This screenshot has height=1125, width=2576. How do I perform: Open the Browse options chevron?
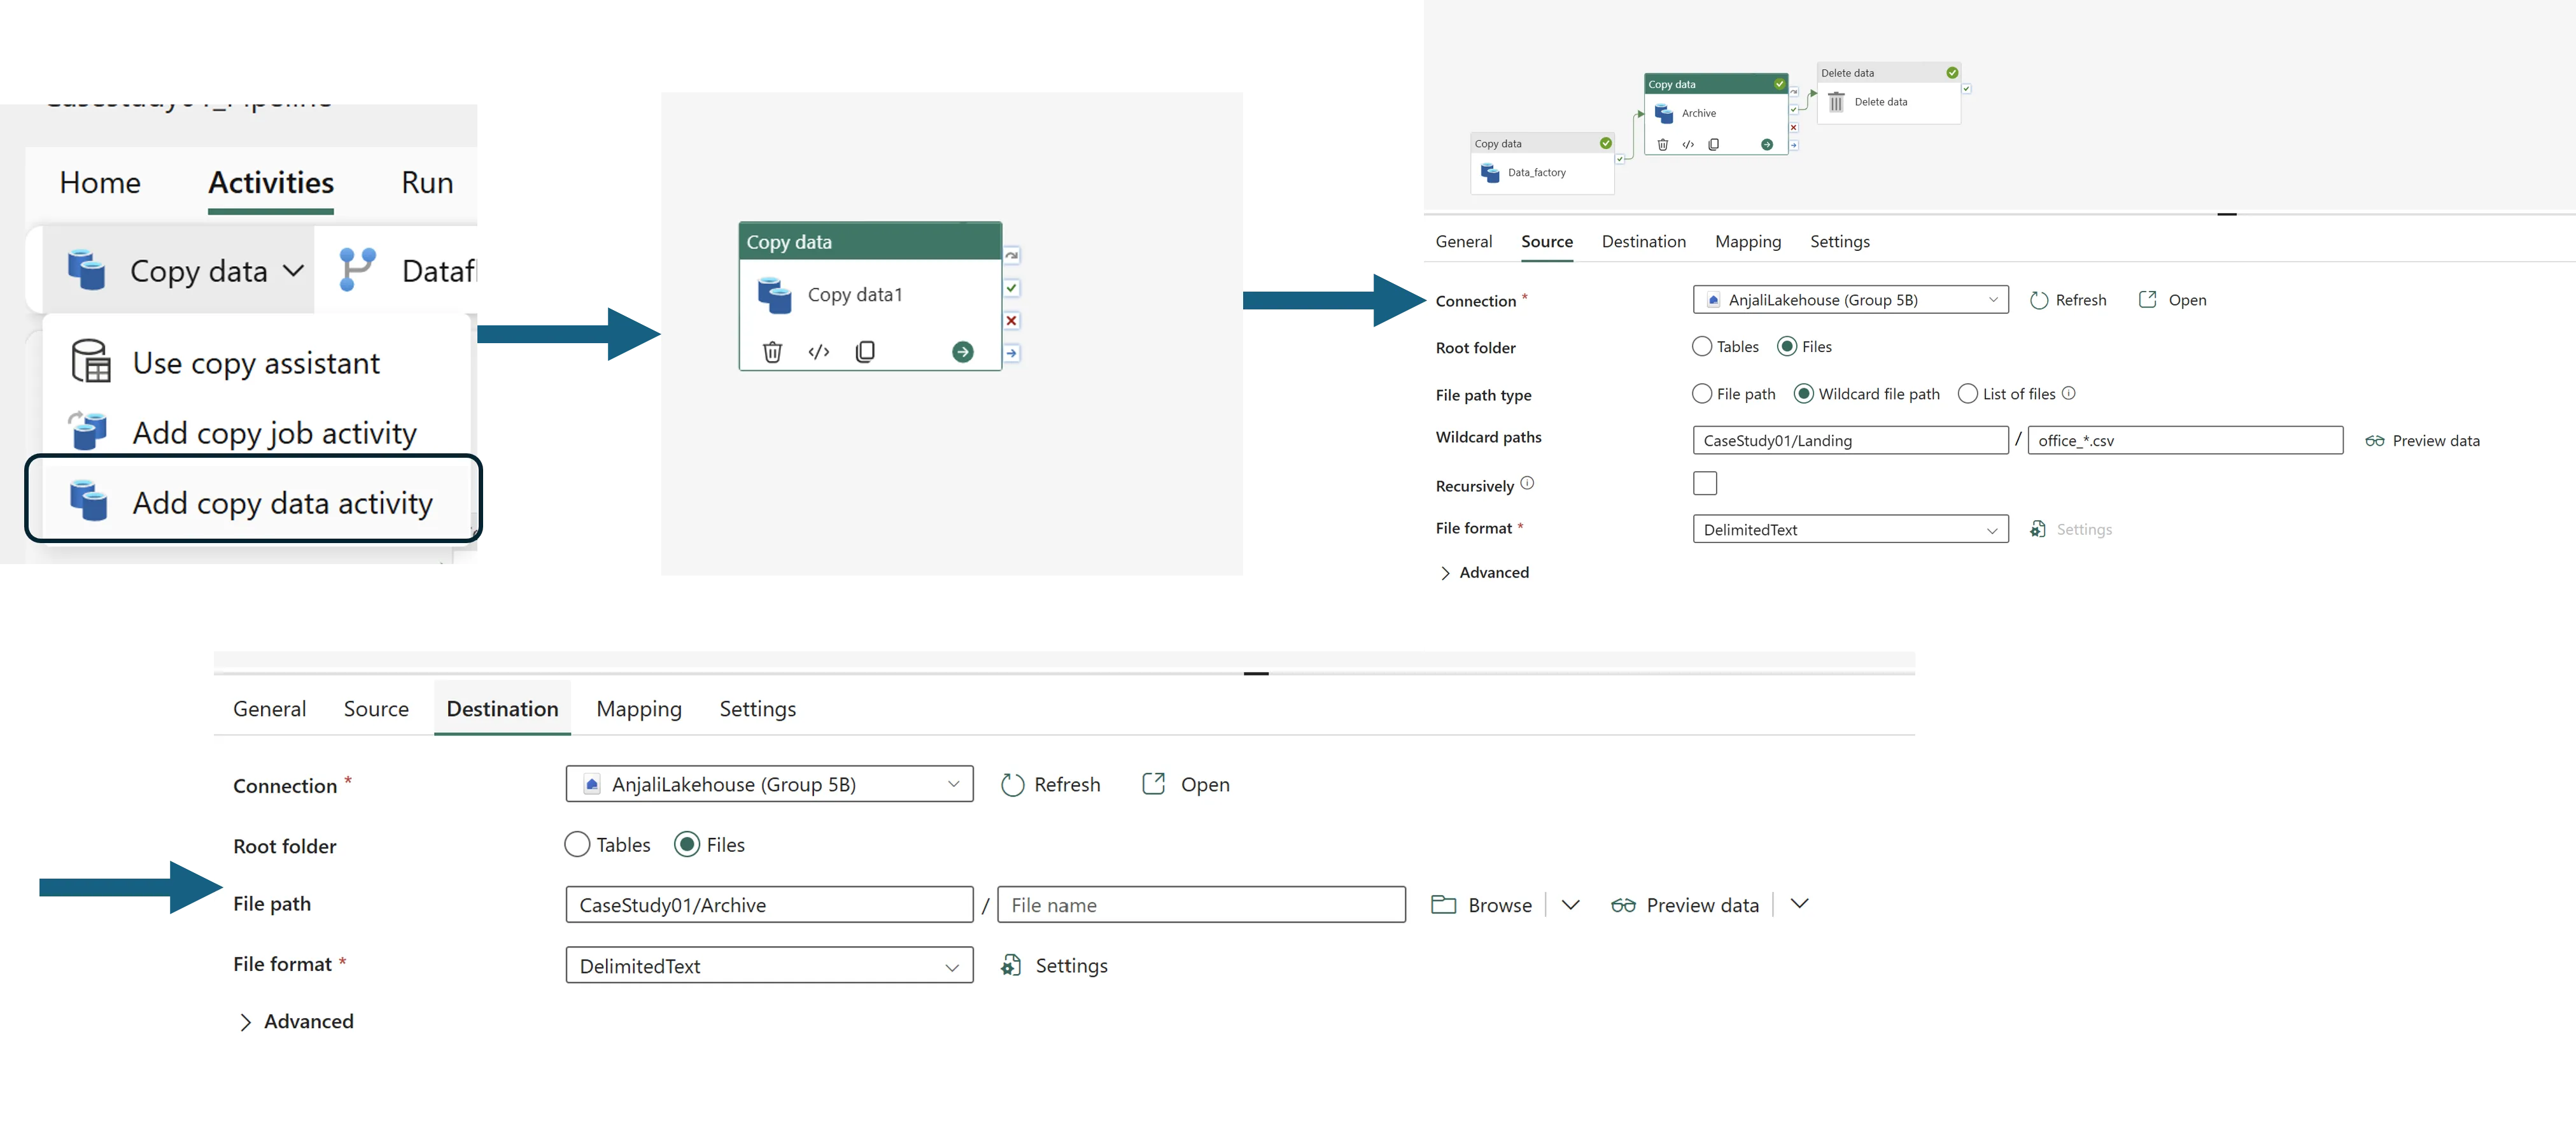point(1570,904)
